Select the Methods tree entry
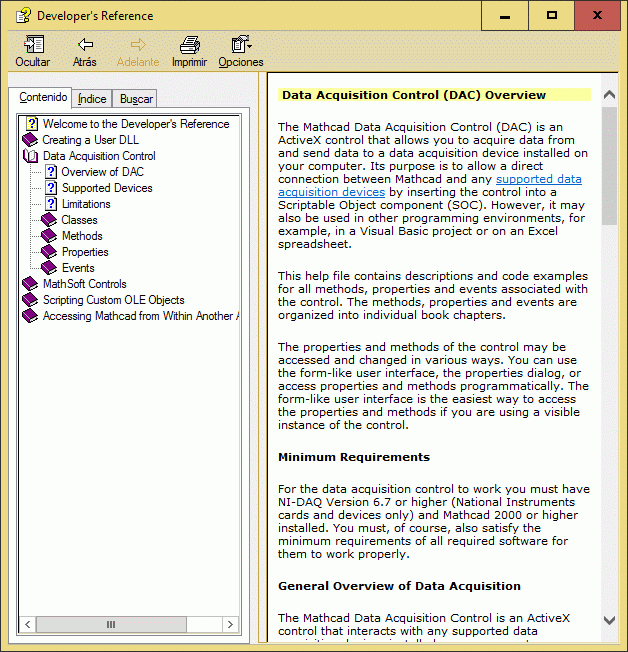The image size is (628, 652). (x=82, y=236)
